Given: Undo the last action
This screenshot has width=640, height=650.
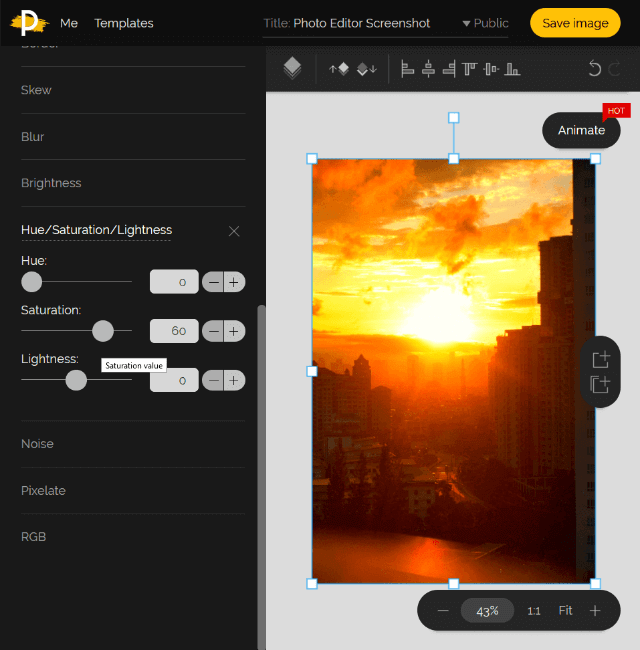Looking at the screenshot, I should pos(594,68).
